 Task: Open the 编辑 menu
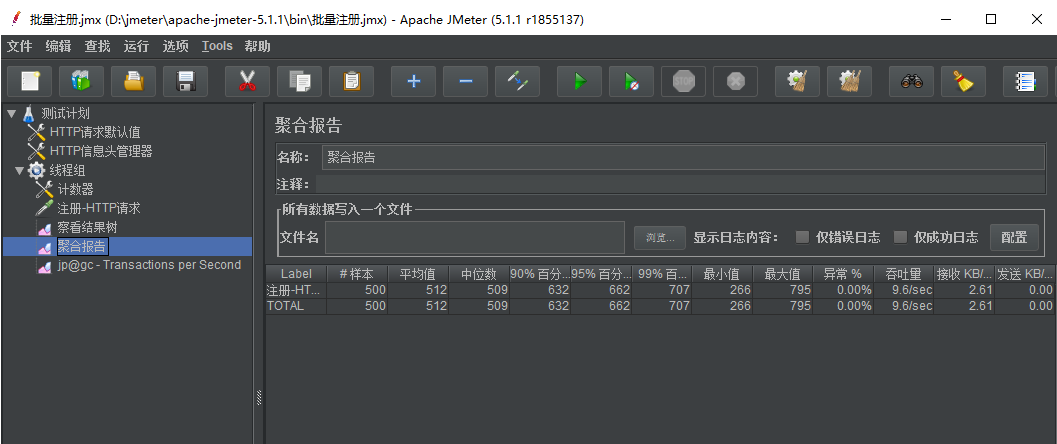59,46
